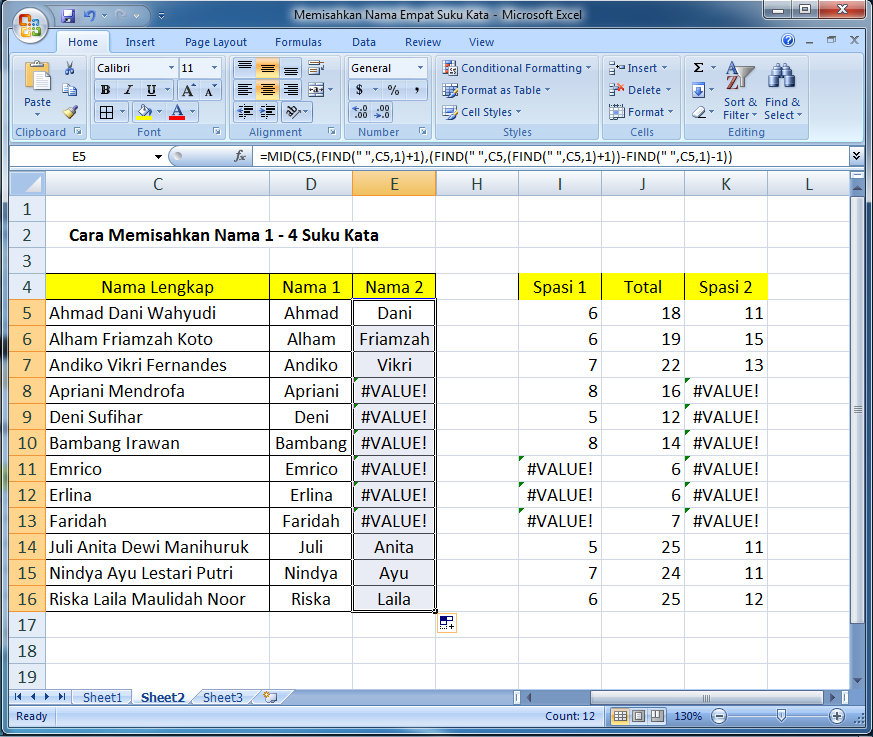The height and width of the screenshot is (737, 873).
Task: Save the workbook from Quick Access
Action: [x=68, y=16]
